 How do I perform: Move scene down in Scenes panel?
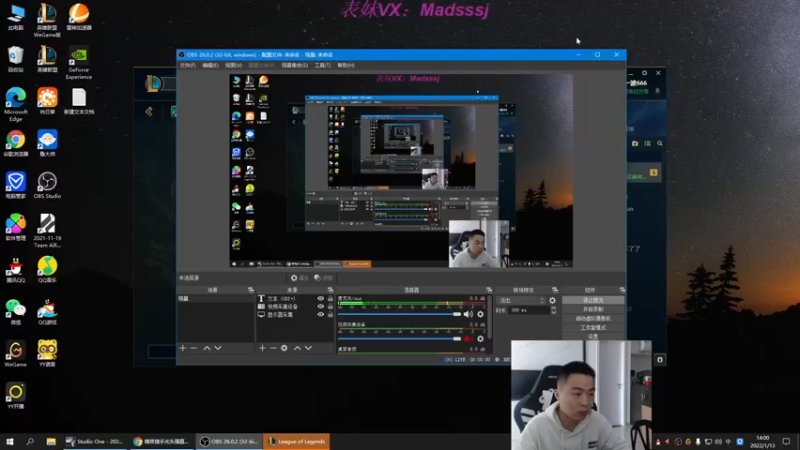[x=218, y=348]
